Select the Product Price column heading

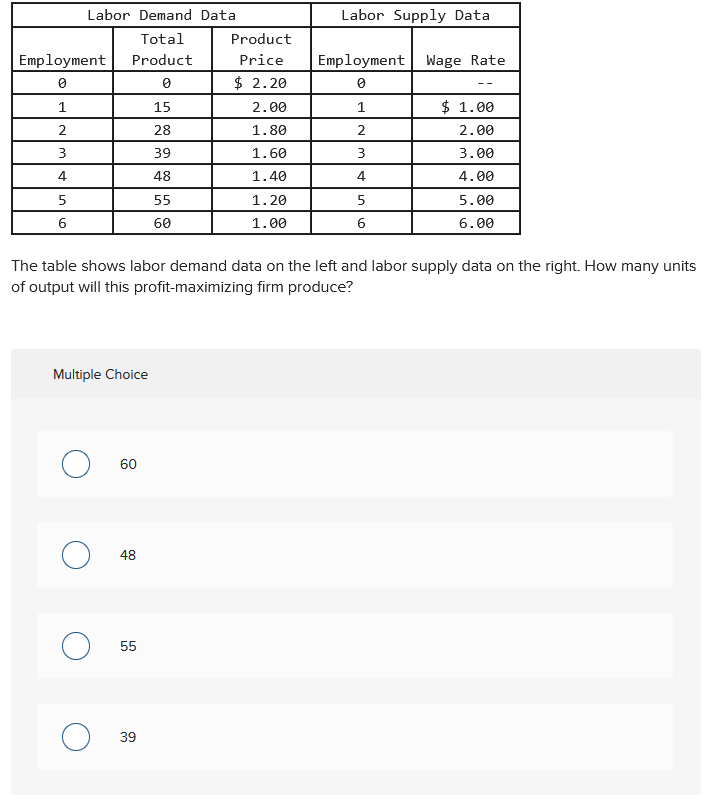point(261,49)
